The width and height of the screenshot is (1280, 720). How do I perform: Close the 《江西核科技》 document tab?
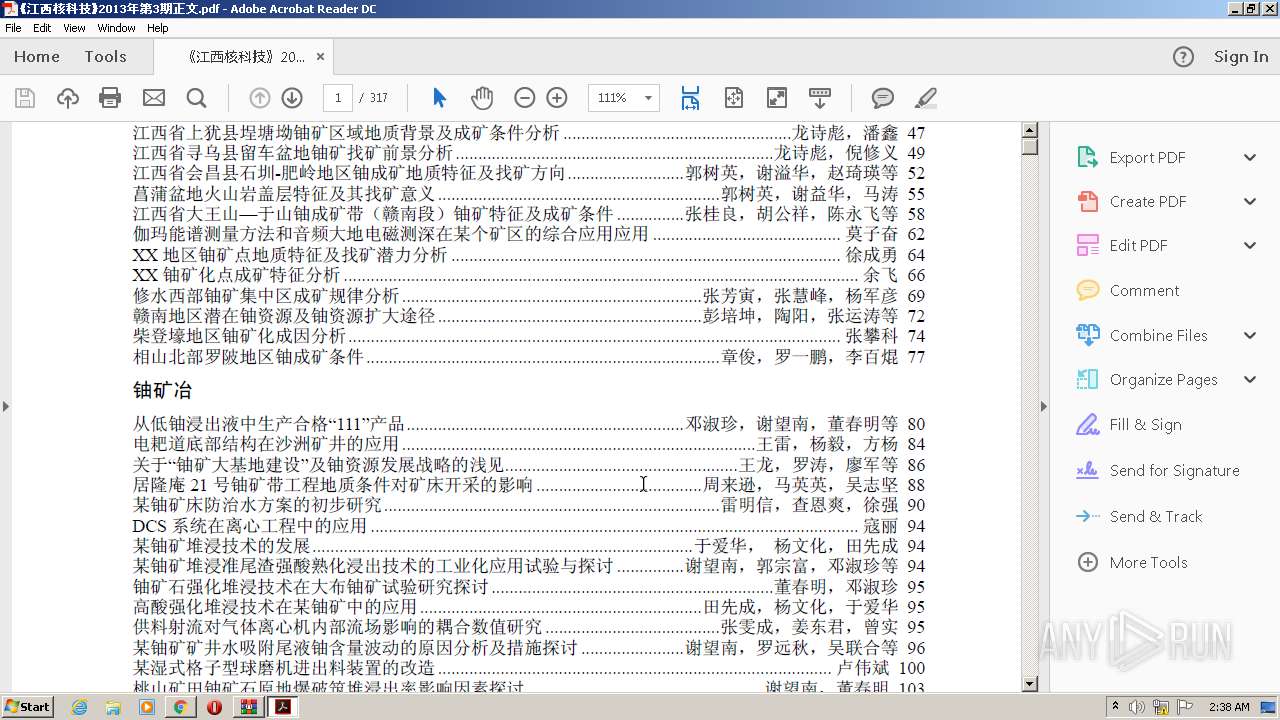pyautogui.click(x=320, y=57)
